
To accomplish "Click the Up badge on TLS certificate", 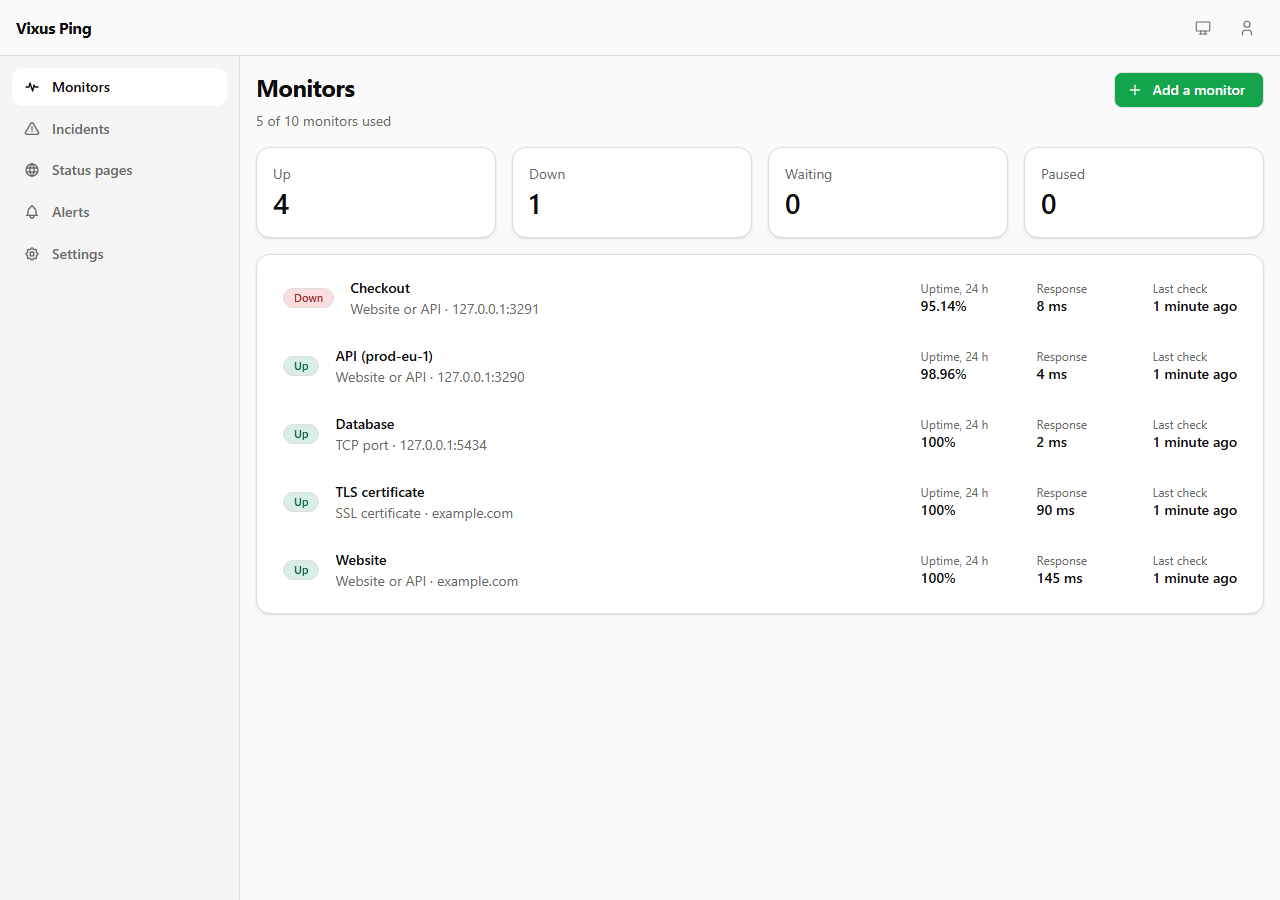I will click(x=301, y=502).
